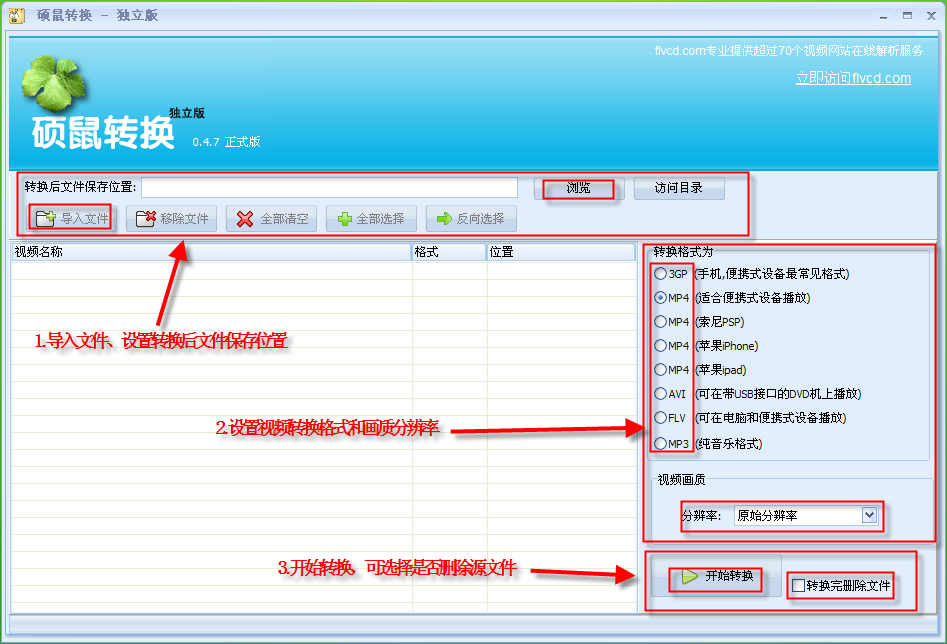Click the 视频名称 column header
Viewport: 947px width, 644px height.
(x=210, y=252)
